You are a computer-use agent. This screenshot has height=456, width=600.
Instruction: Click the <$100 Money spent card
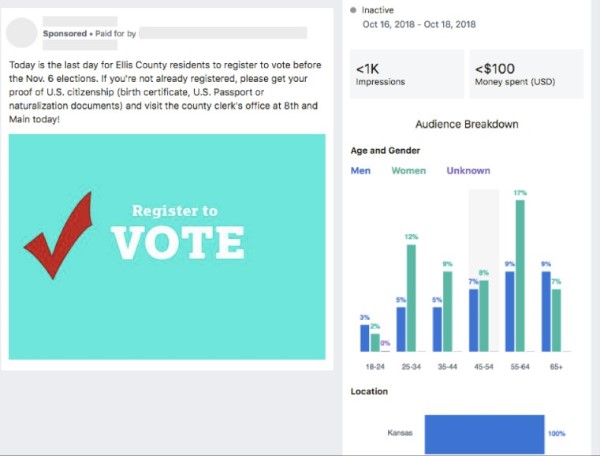pos(527,74)
